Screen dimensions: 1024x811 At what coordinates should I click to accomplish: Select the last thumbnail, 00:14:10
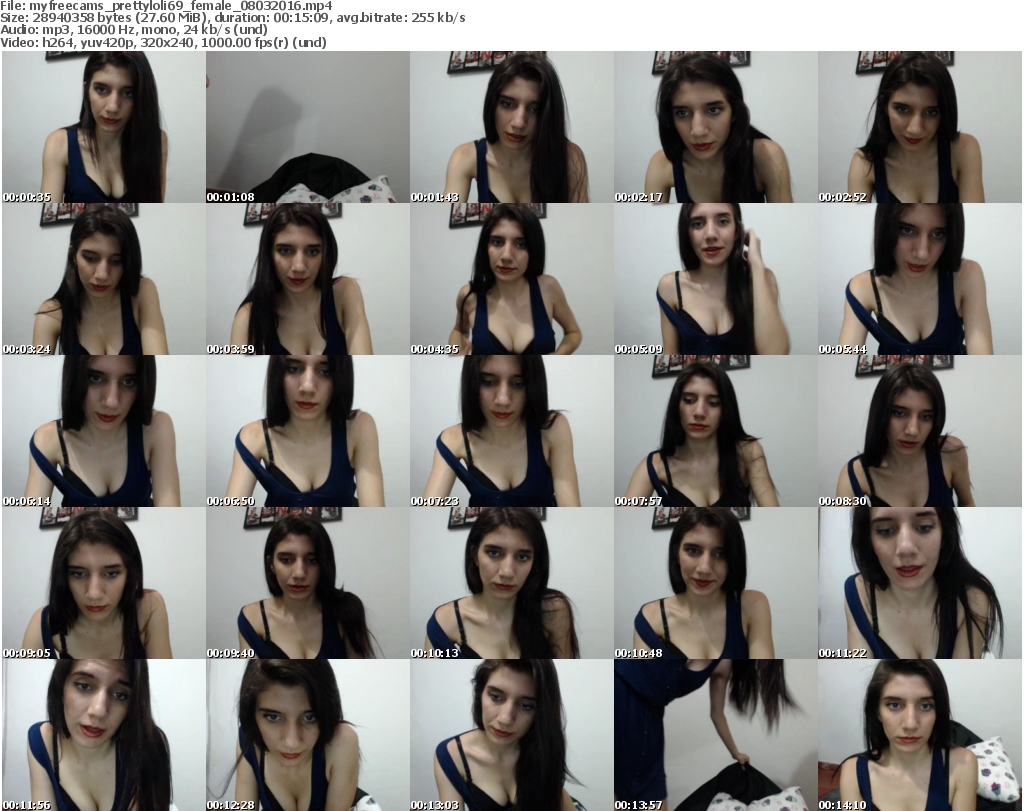(920, 735)
